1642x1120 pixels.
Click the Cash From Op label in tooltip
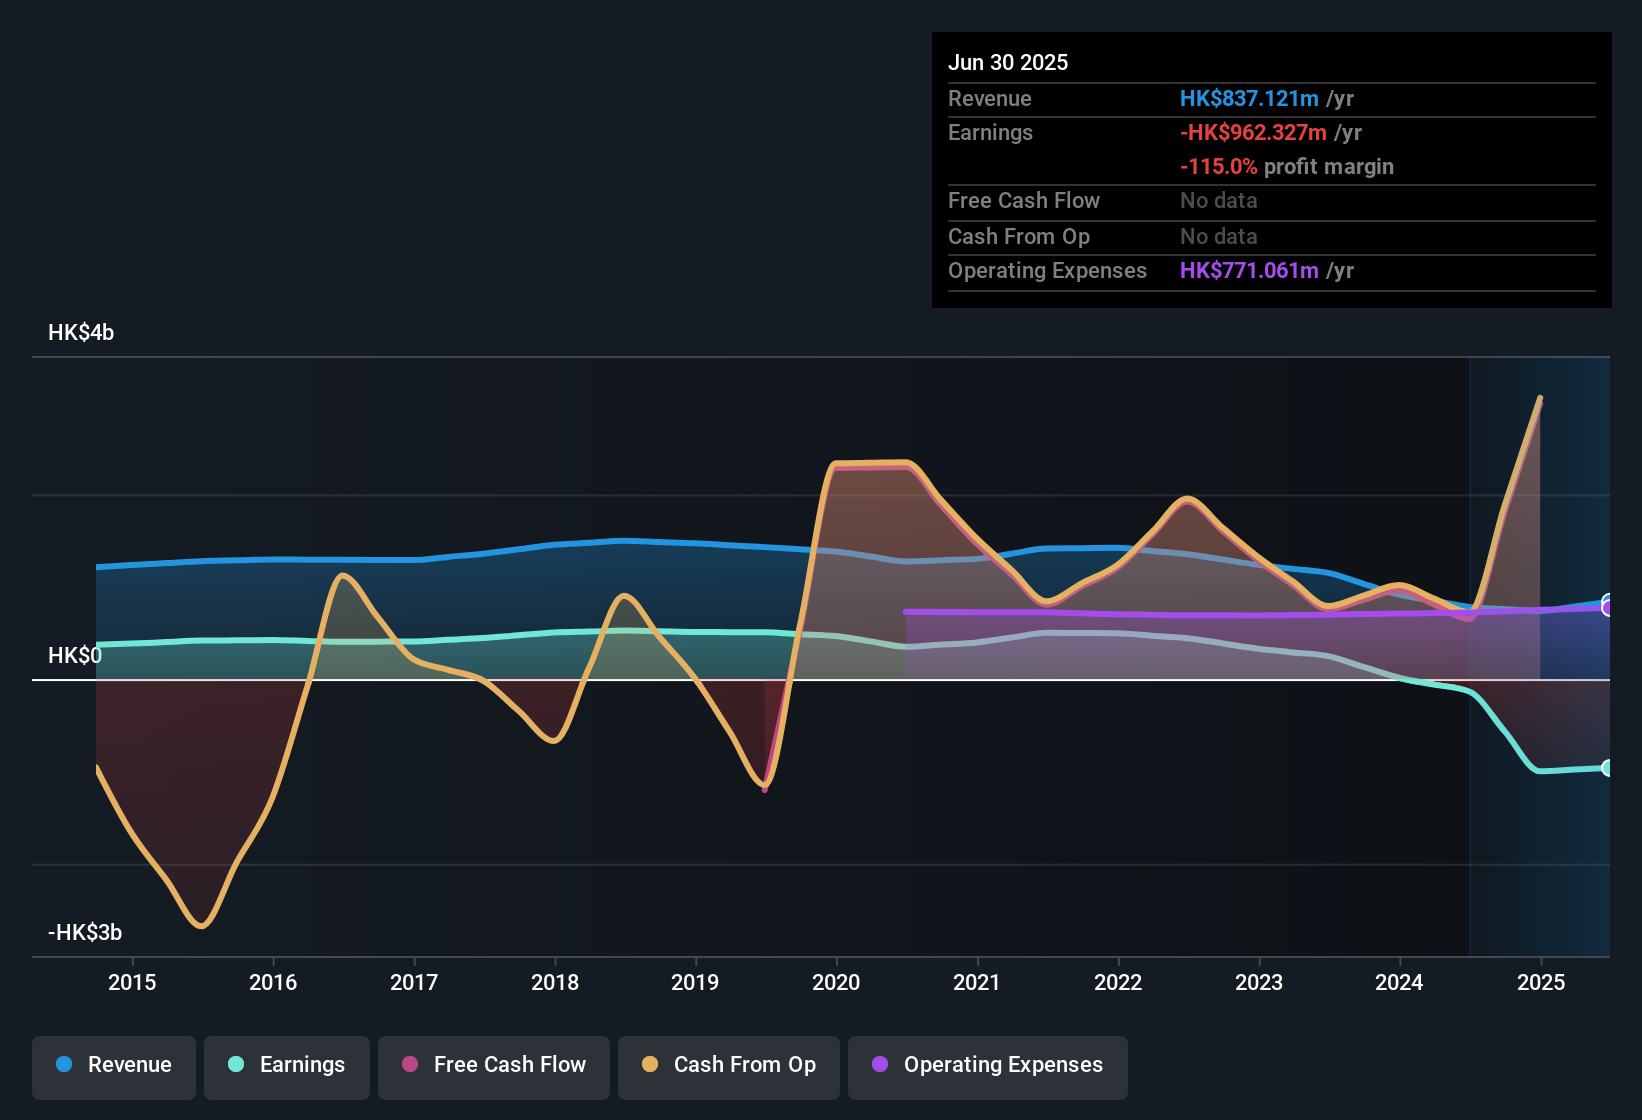pos(1019,236)
